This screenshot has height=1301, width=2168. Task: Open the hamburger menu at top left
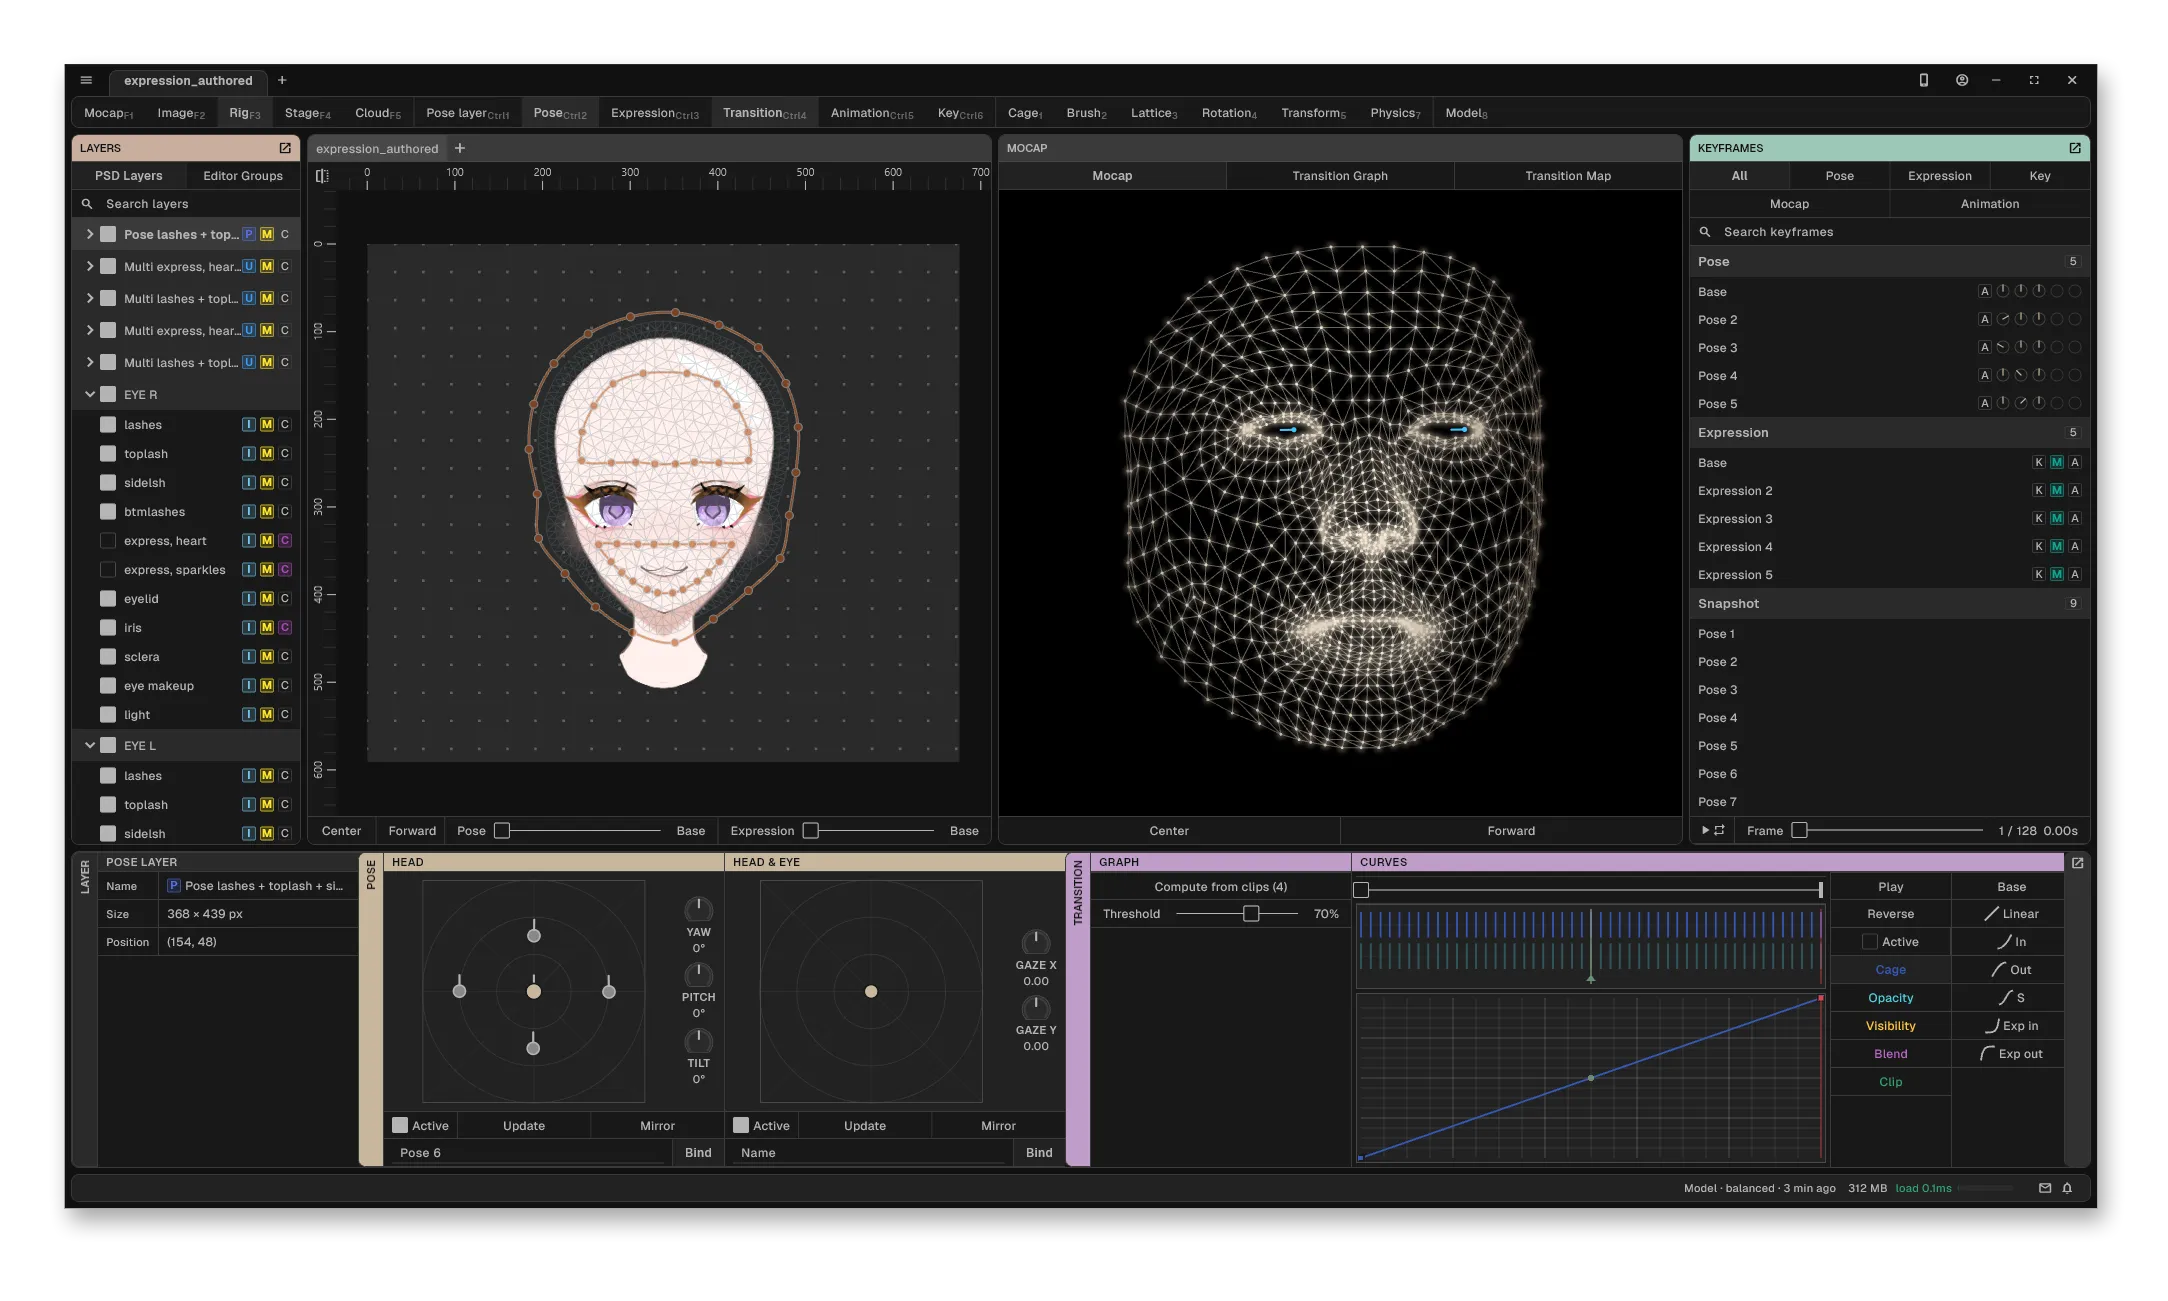point(86,80)
